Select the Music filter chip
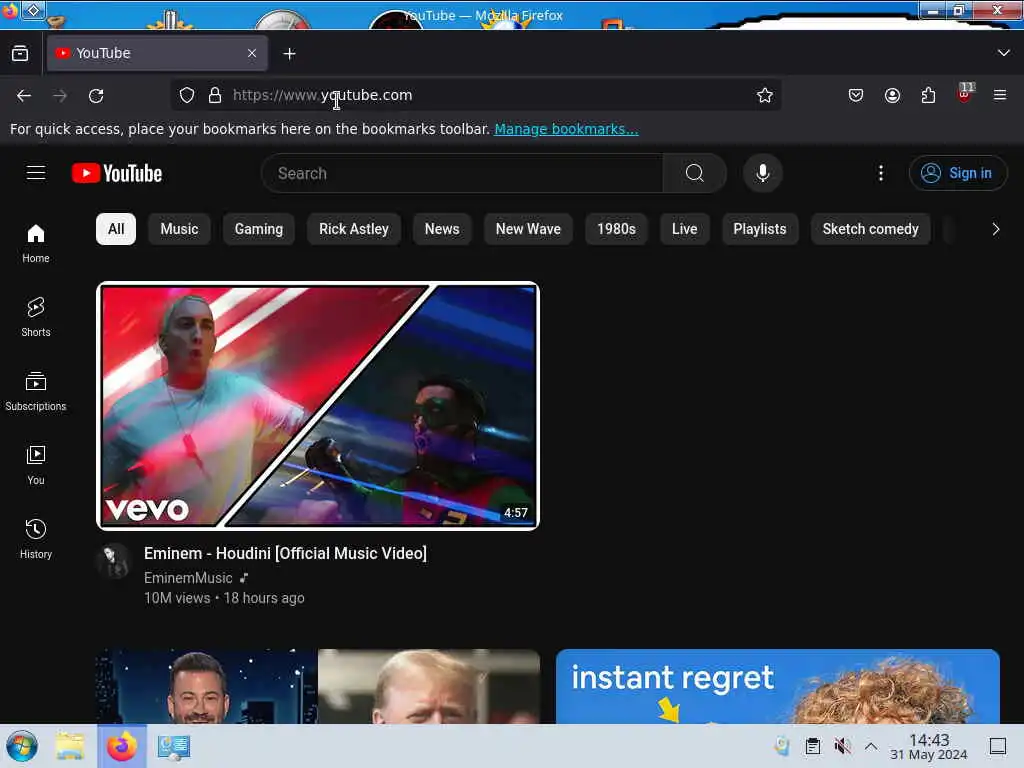Screen dimensions: 1024x768 180,229
